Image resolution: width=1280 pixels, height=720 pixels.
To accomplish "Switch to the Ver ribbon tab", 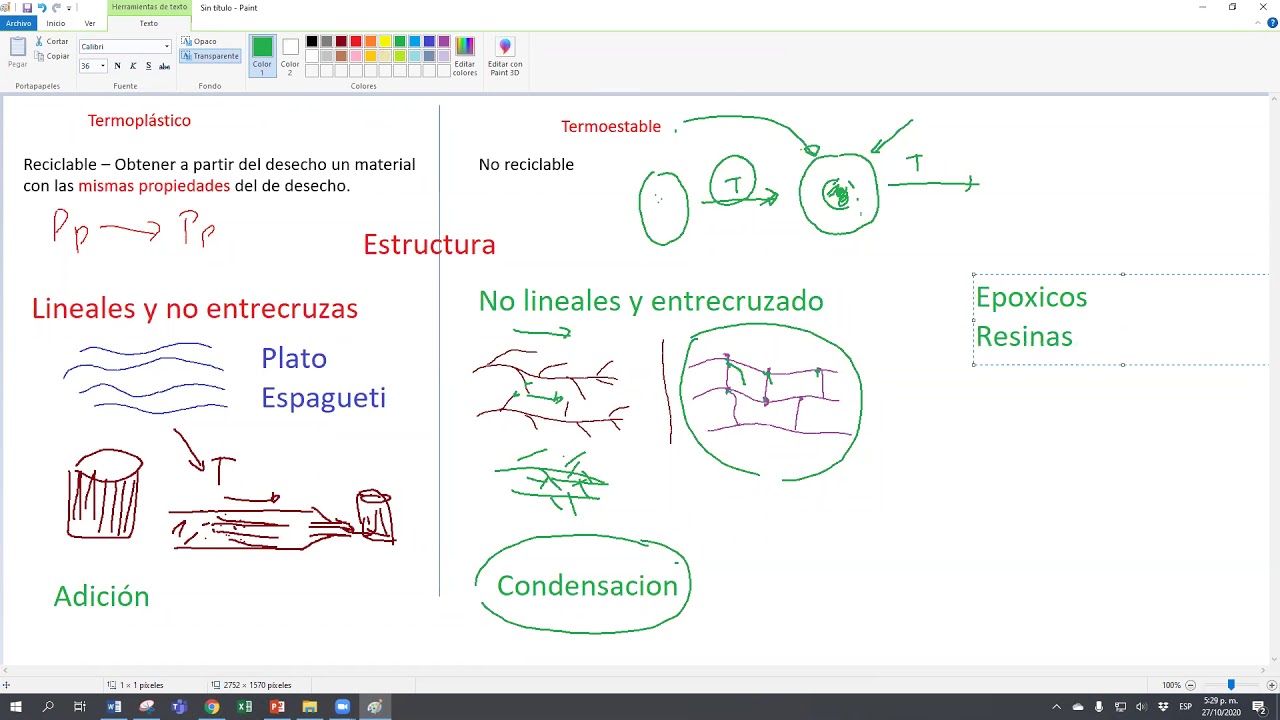I will pyautogui.click(x=90, y=23).
